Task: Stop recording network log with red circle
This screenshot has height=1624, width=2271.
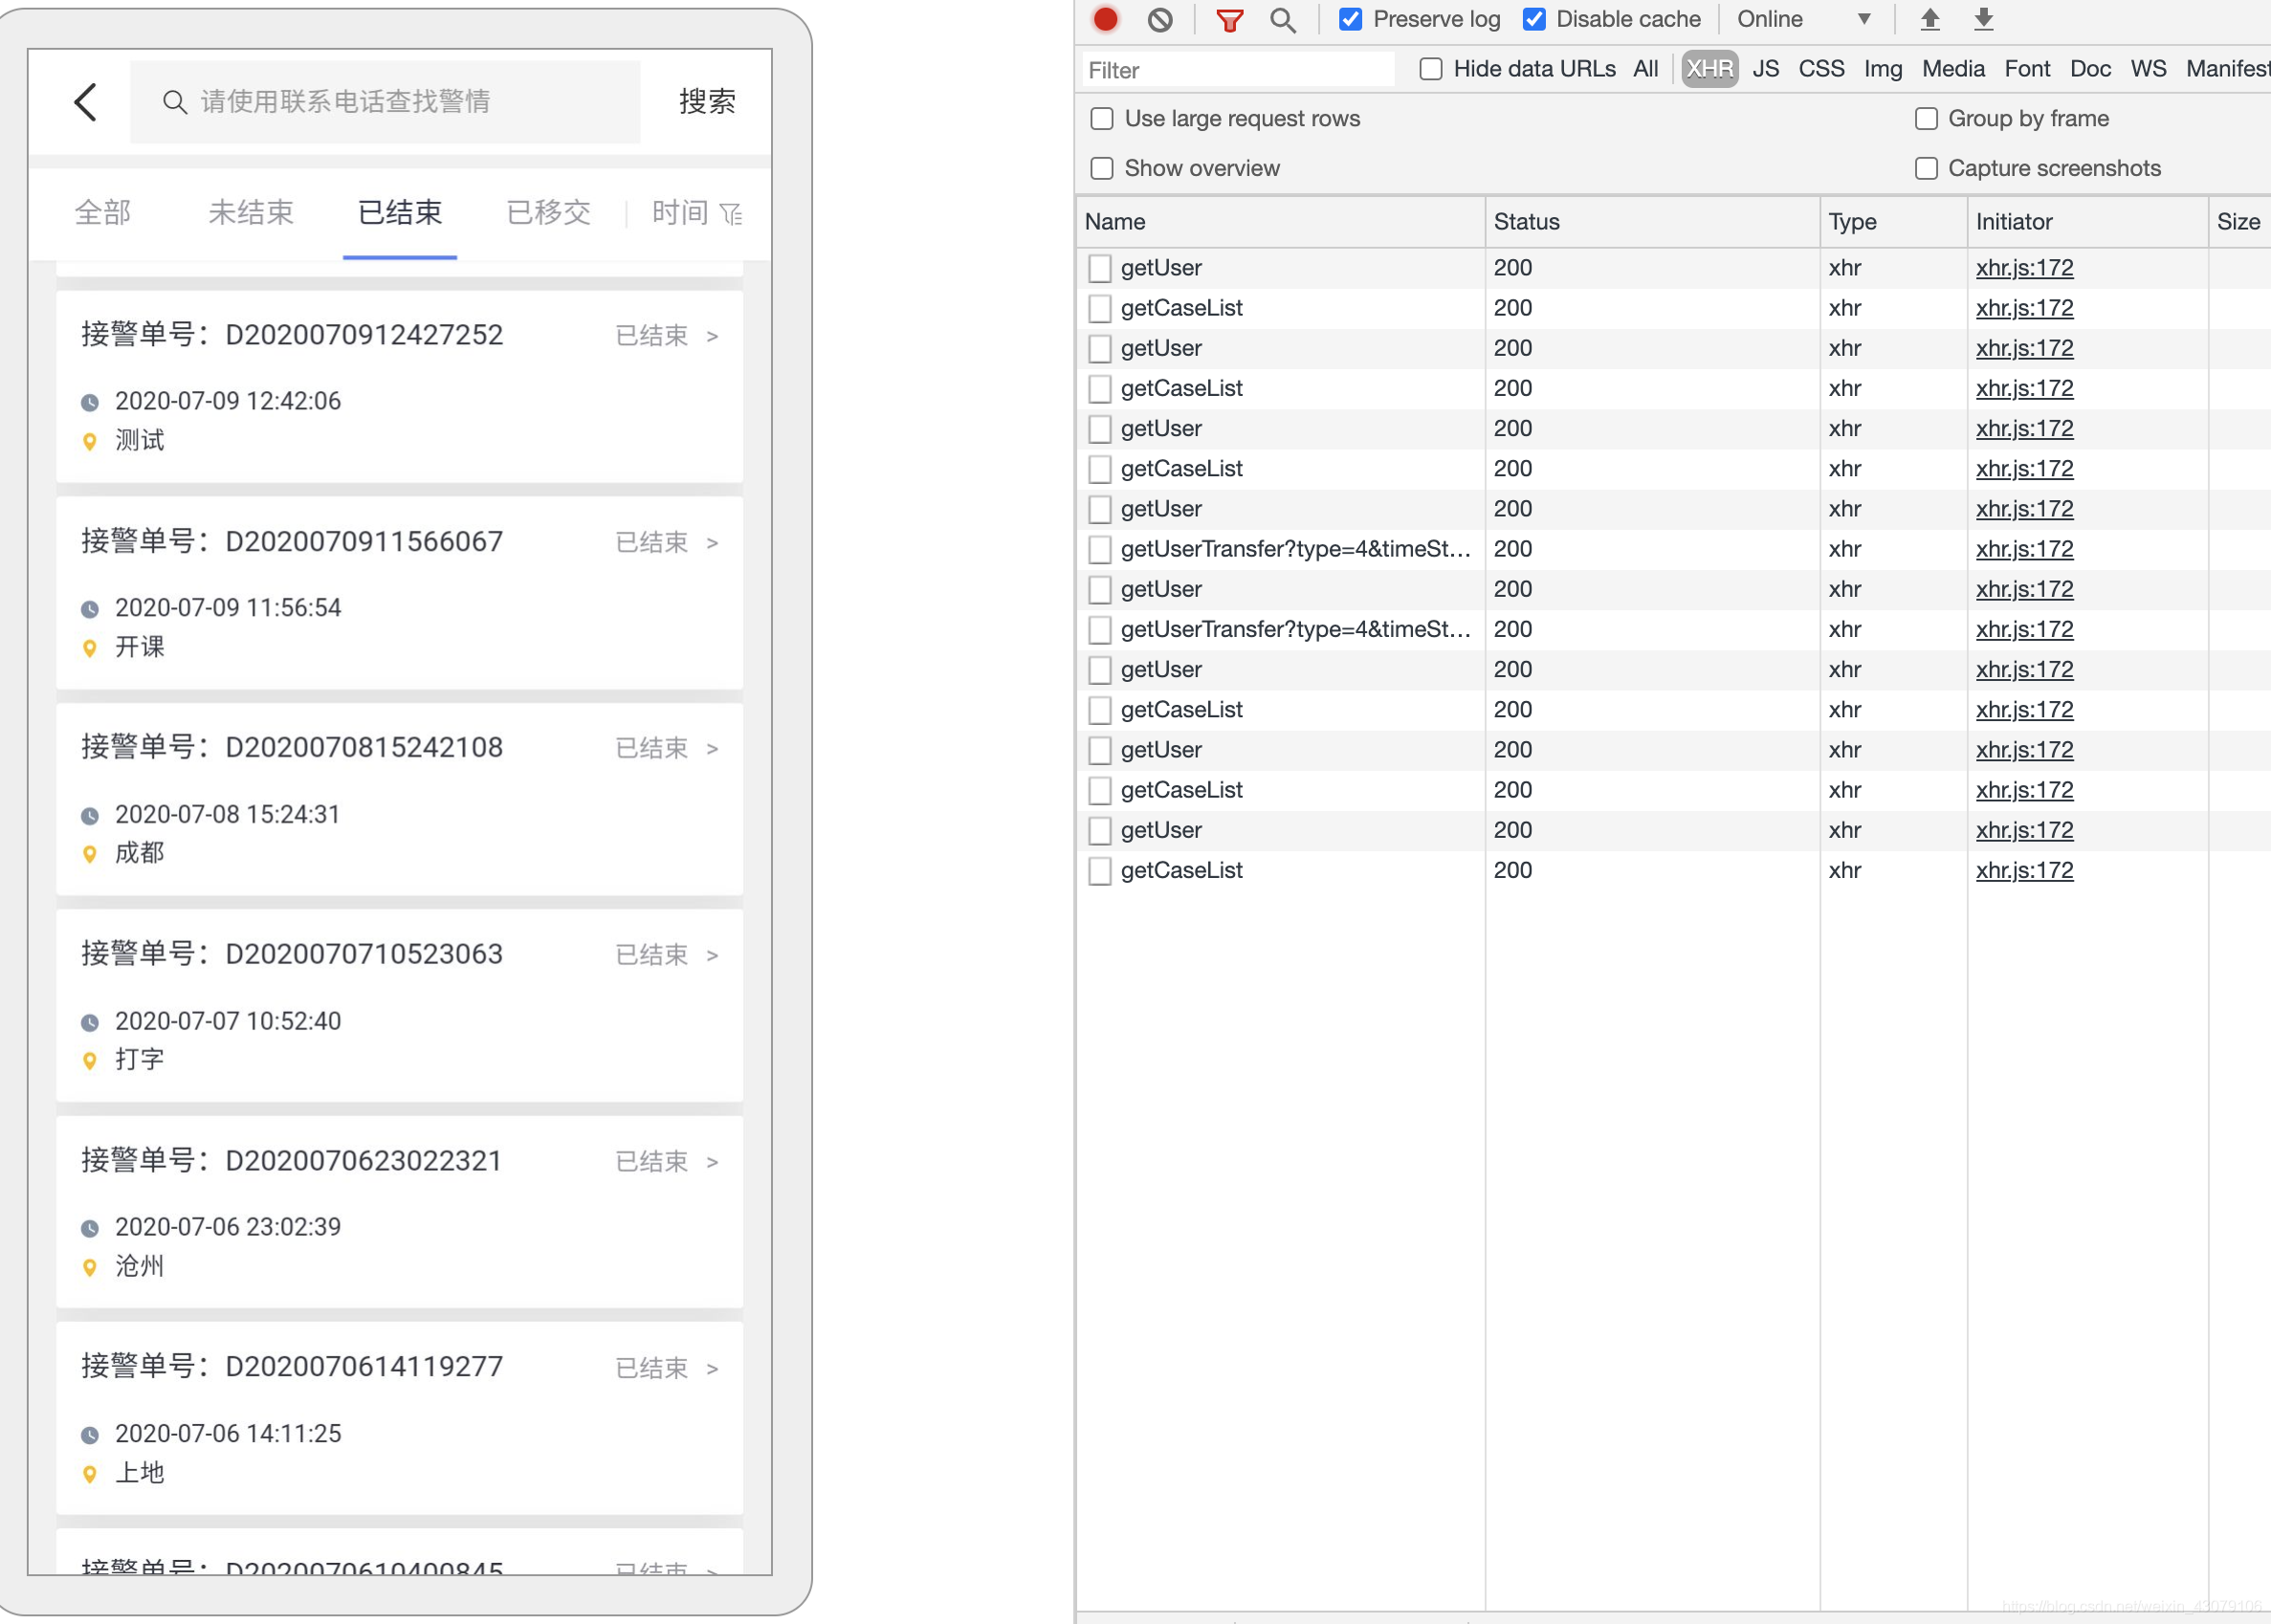Action: coord(1106,19)
